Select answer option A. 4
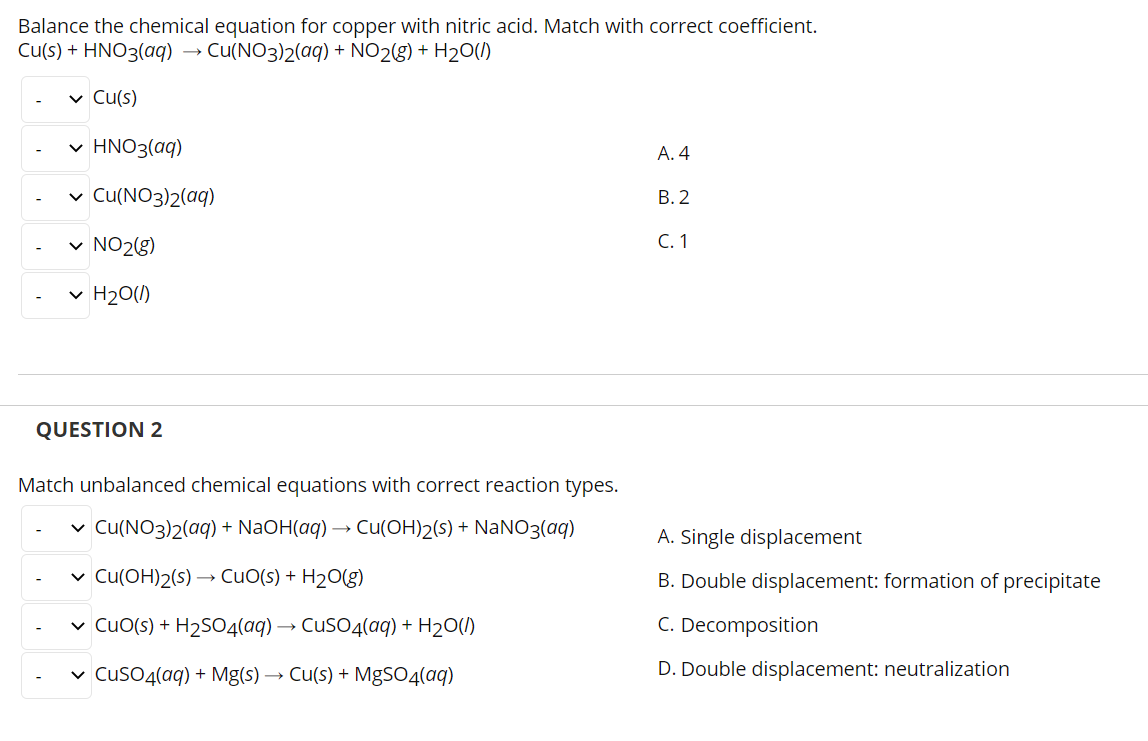 tap(672, 152)
